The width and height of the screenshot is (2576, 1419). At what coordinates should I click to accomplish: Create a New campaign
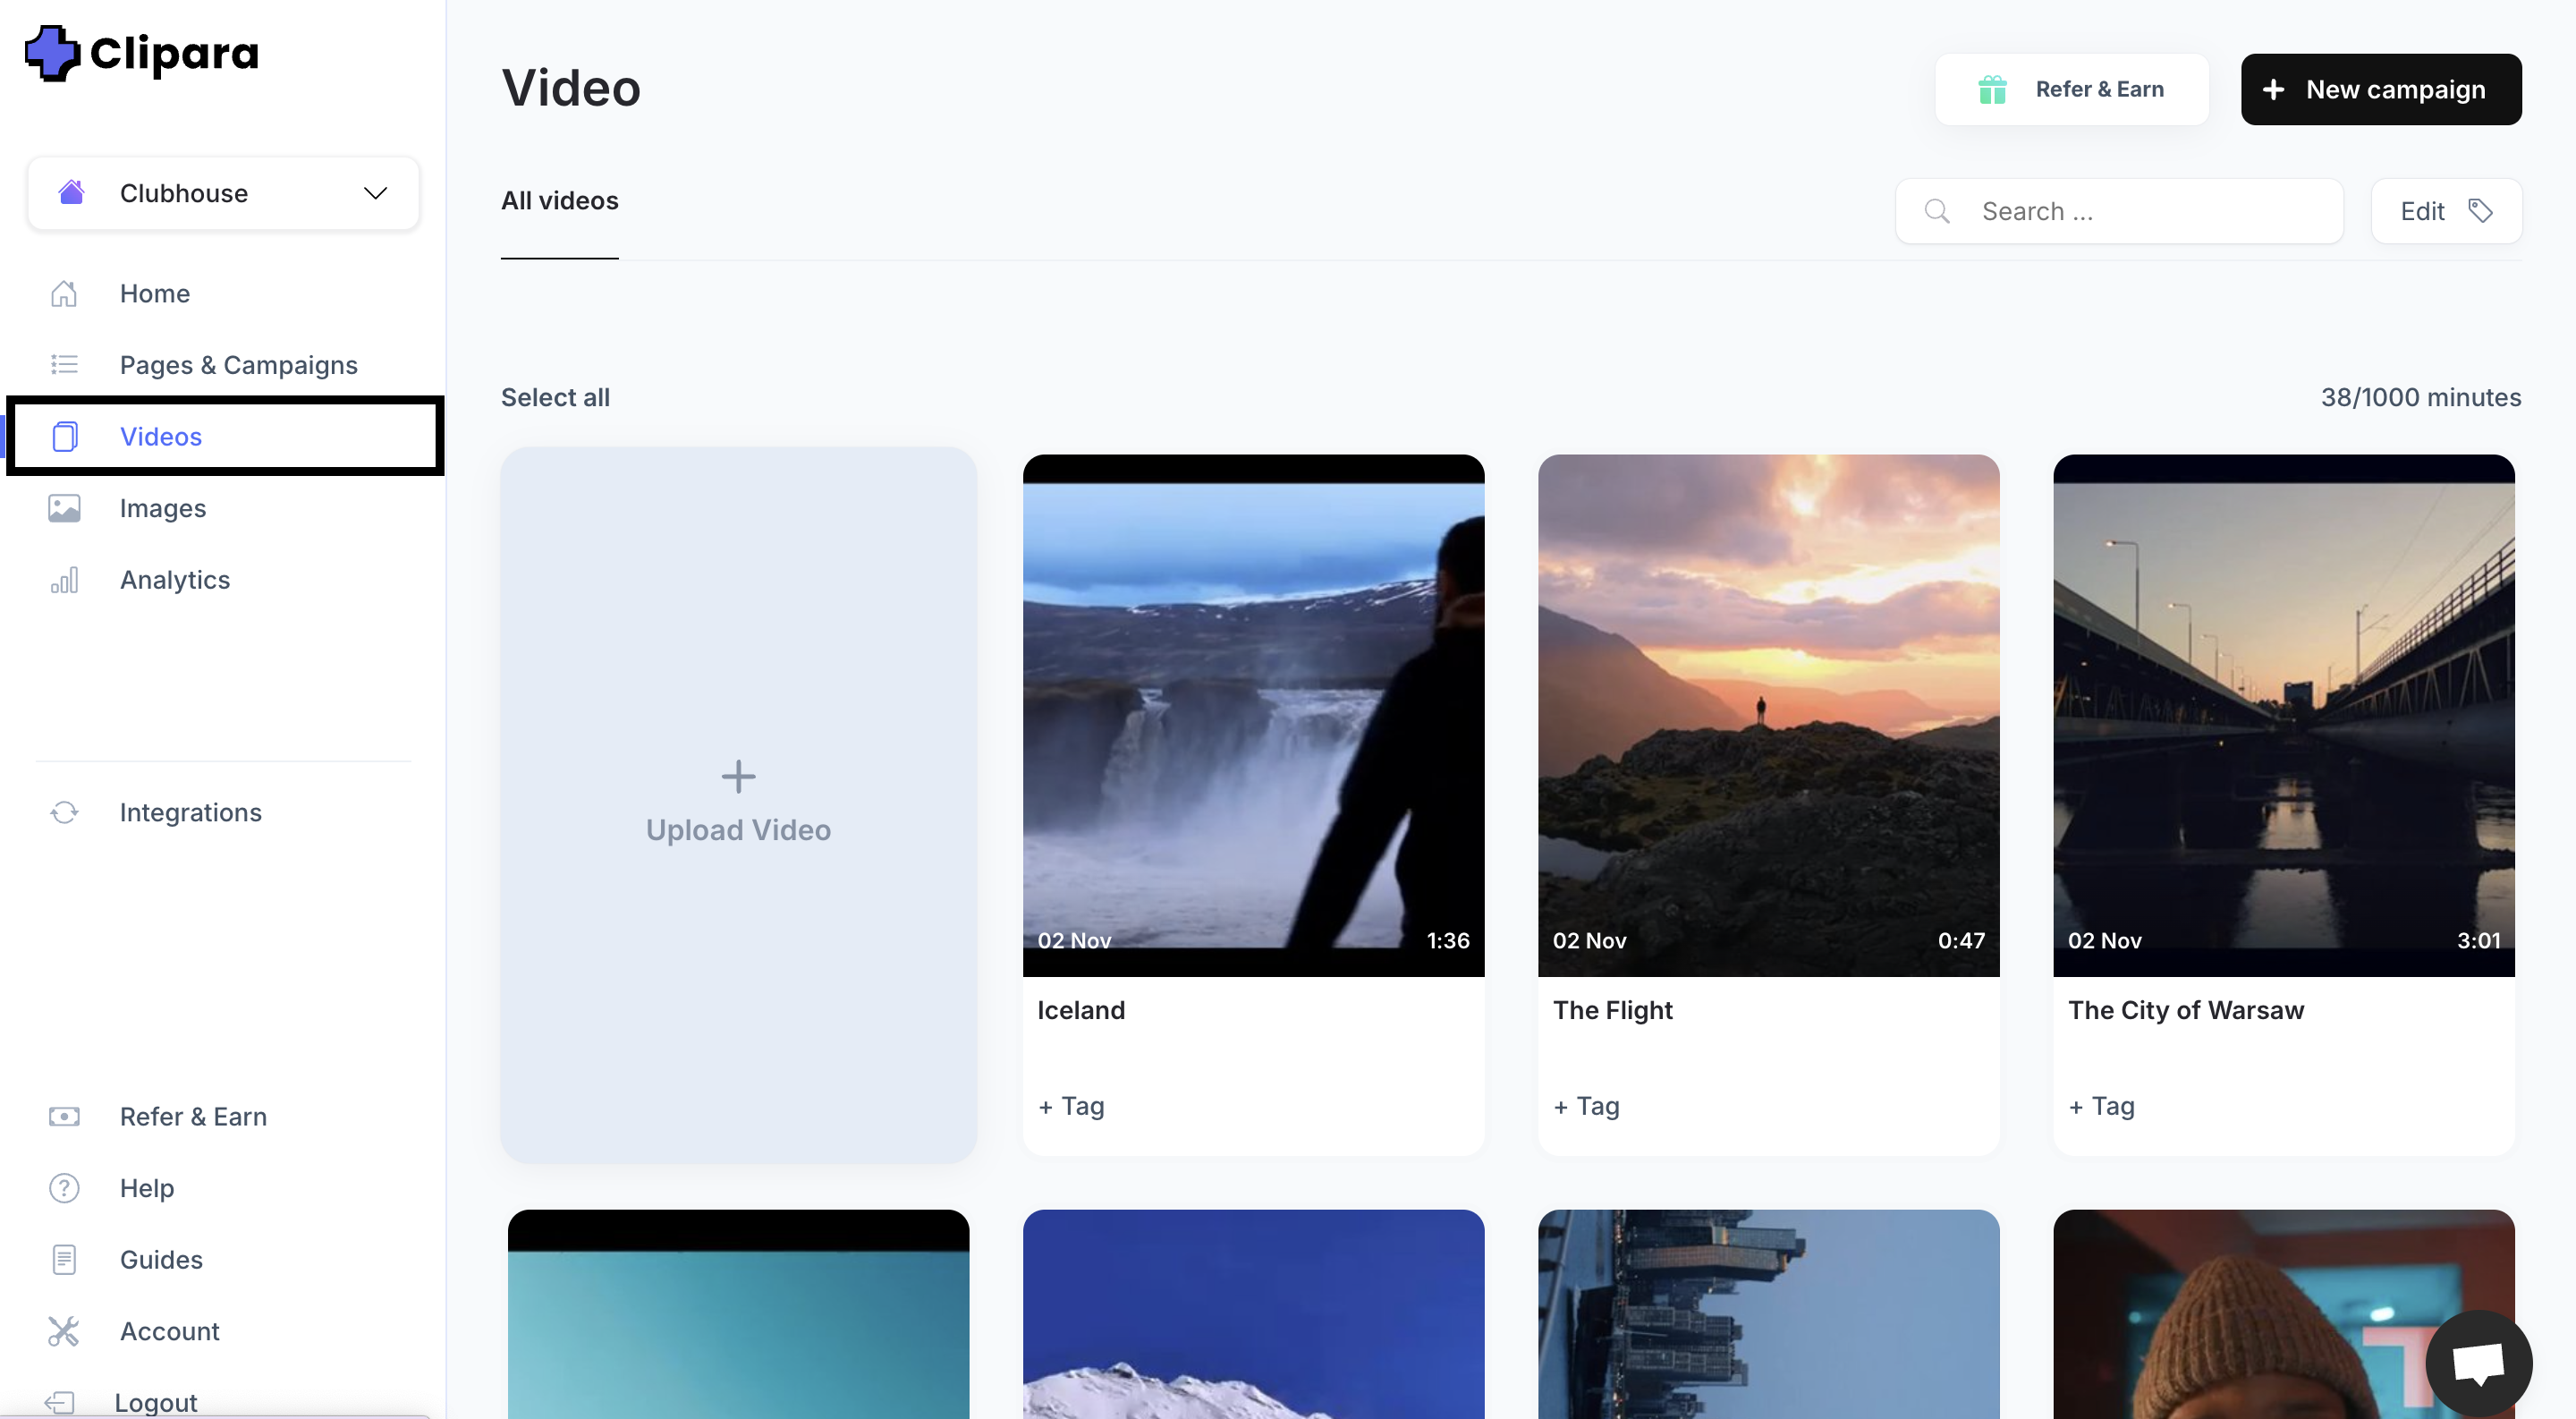pos(2381,89)
